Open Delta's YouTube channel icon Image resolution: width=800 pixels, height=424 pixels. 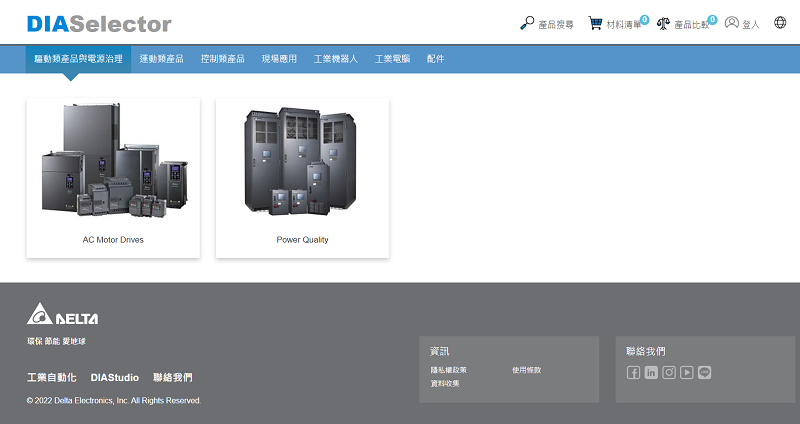[x=687, y=373]
